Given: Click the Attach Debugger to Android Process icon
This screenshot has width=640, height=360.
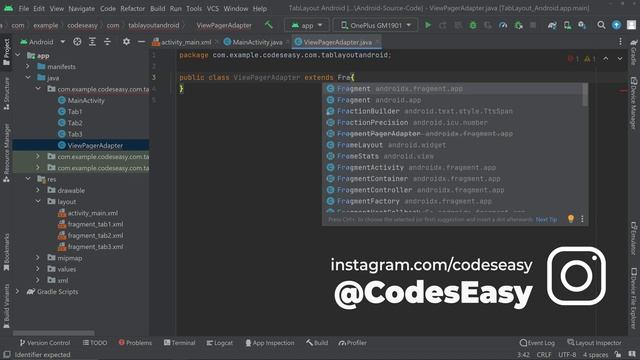Looking at the screenshot, I should (518, 25).
